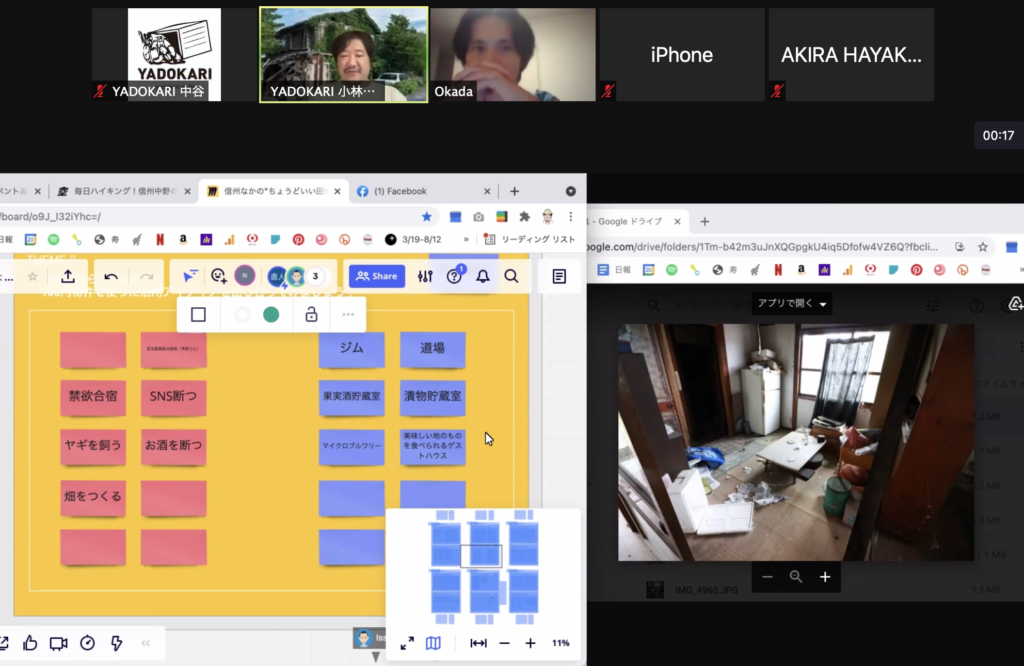Enter Miro fullscreen mode icon

407,643
